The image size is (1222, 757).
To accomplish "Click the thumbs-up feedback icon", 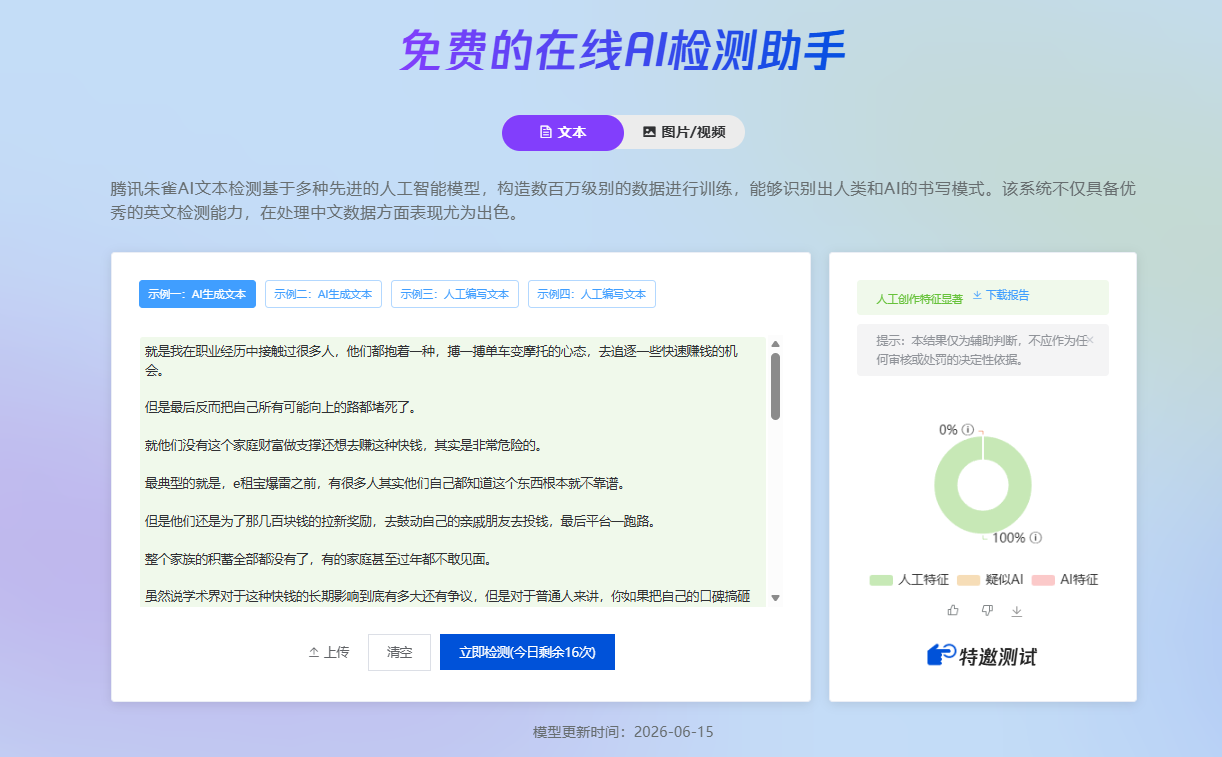I will [953, 610].
